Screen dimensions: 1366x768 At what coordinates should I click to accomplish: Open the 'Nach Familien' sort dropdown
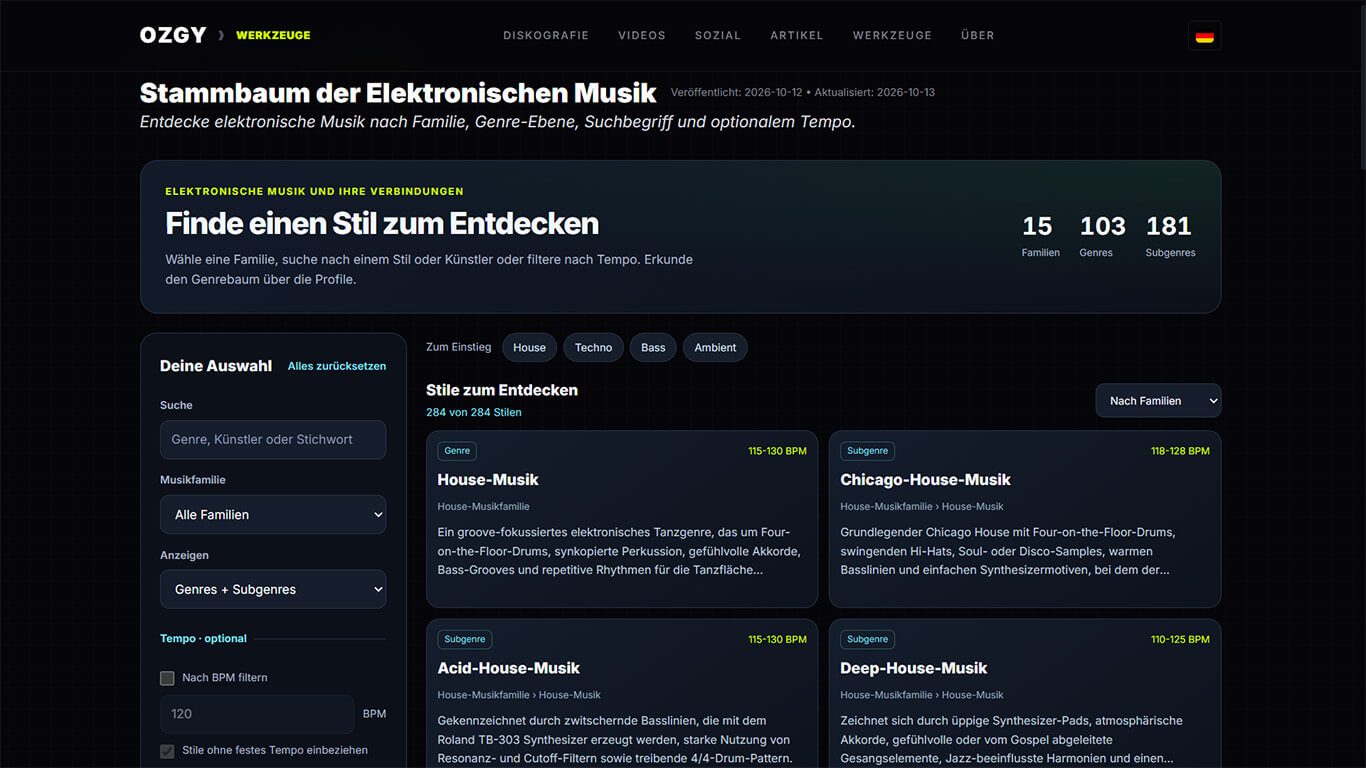point(1158,401)
